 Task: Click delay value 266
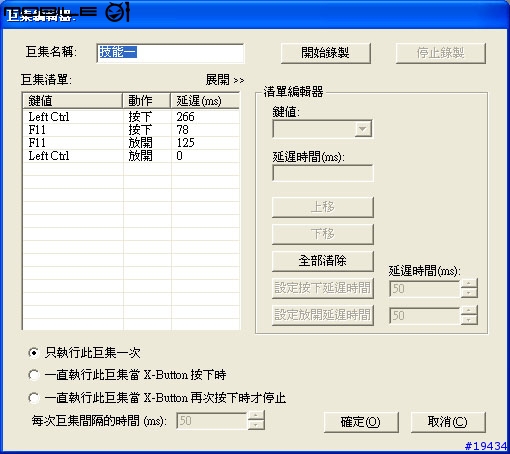point(185,117)
